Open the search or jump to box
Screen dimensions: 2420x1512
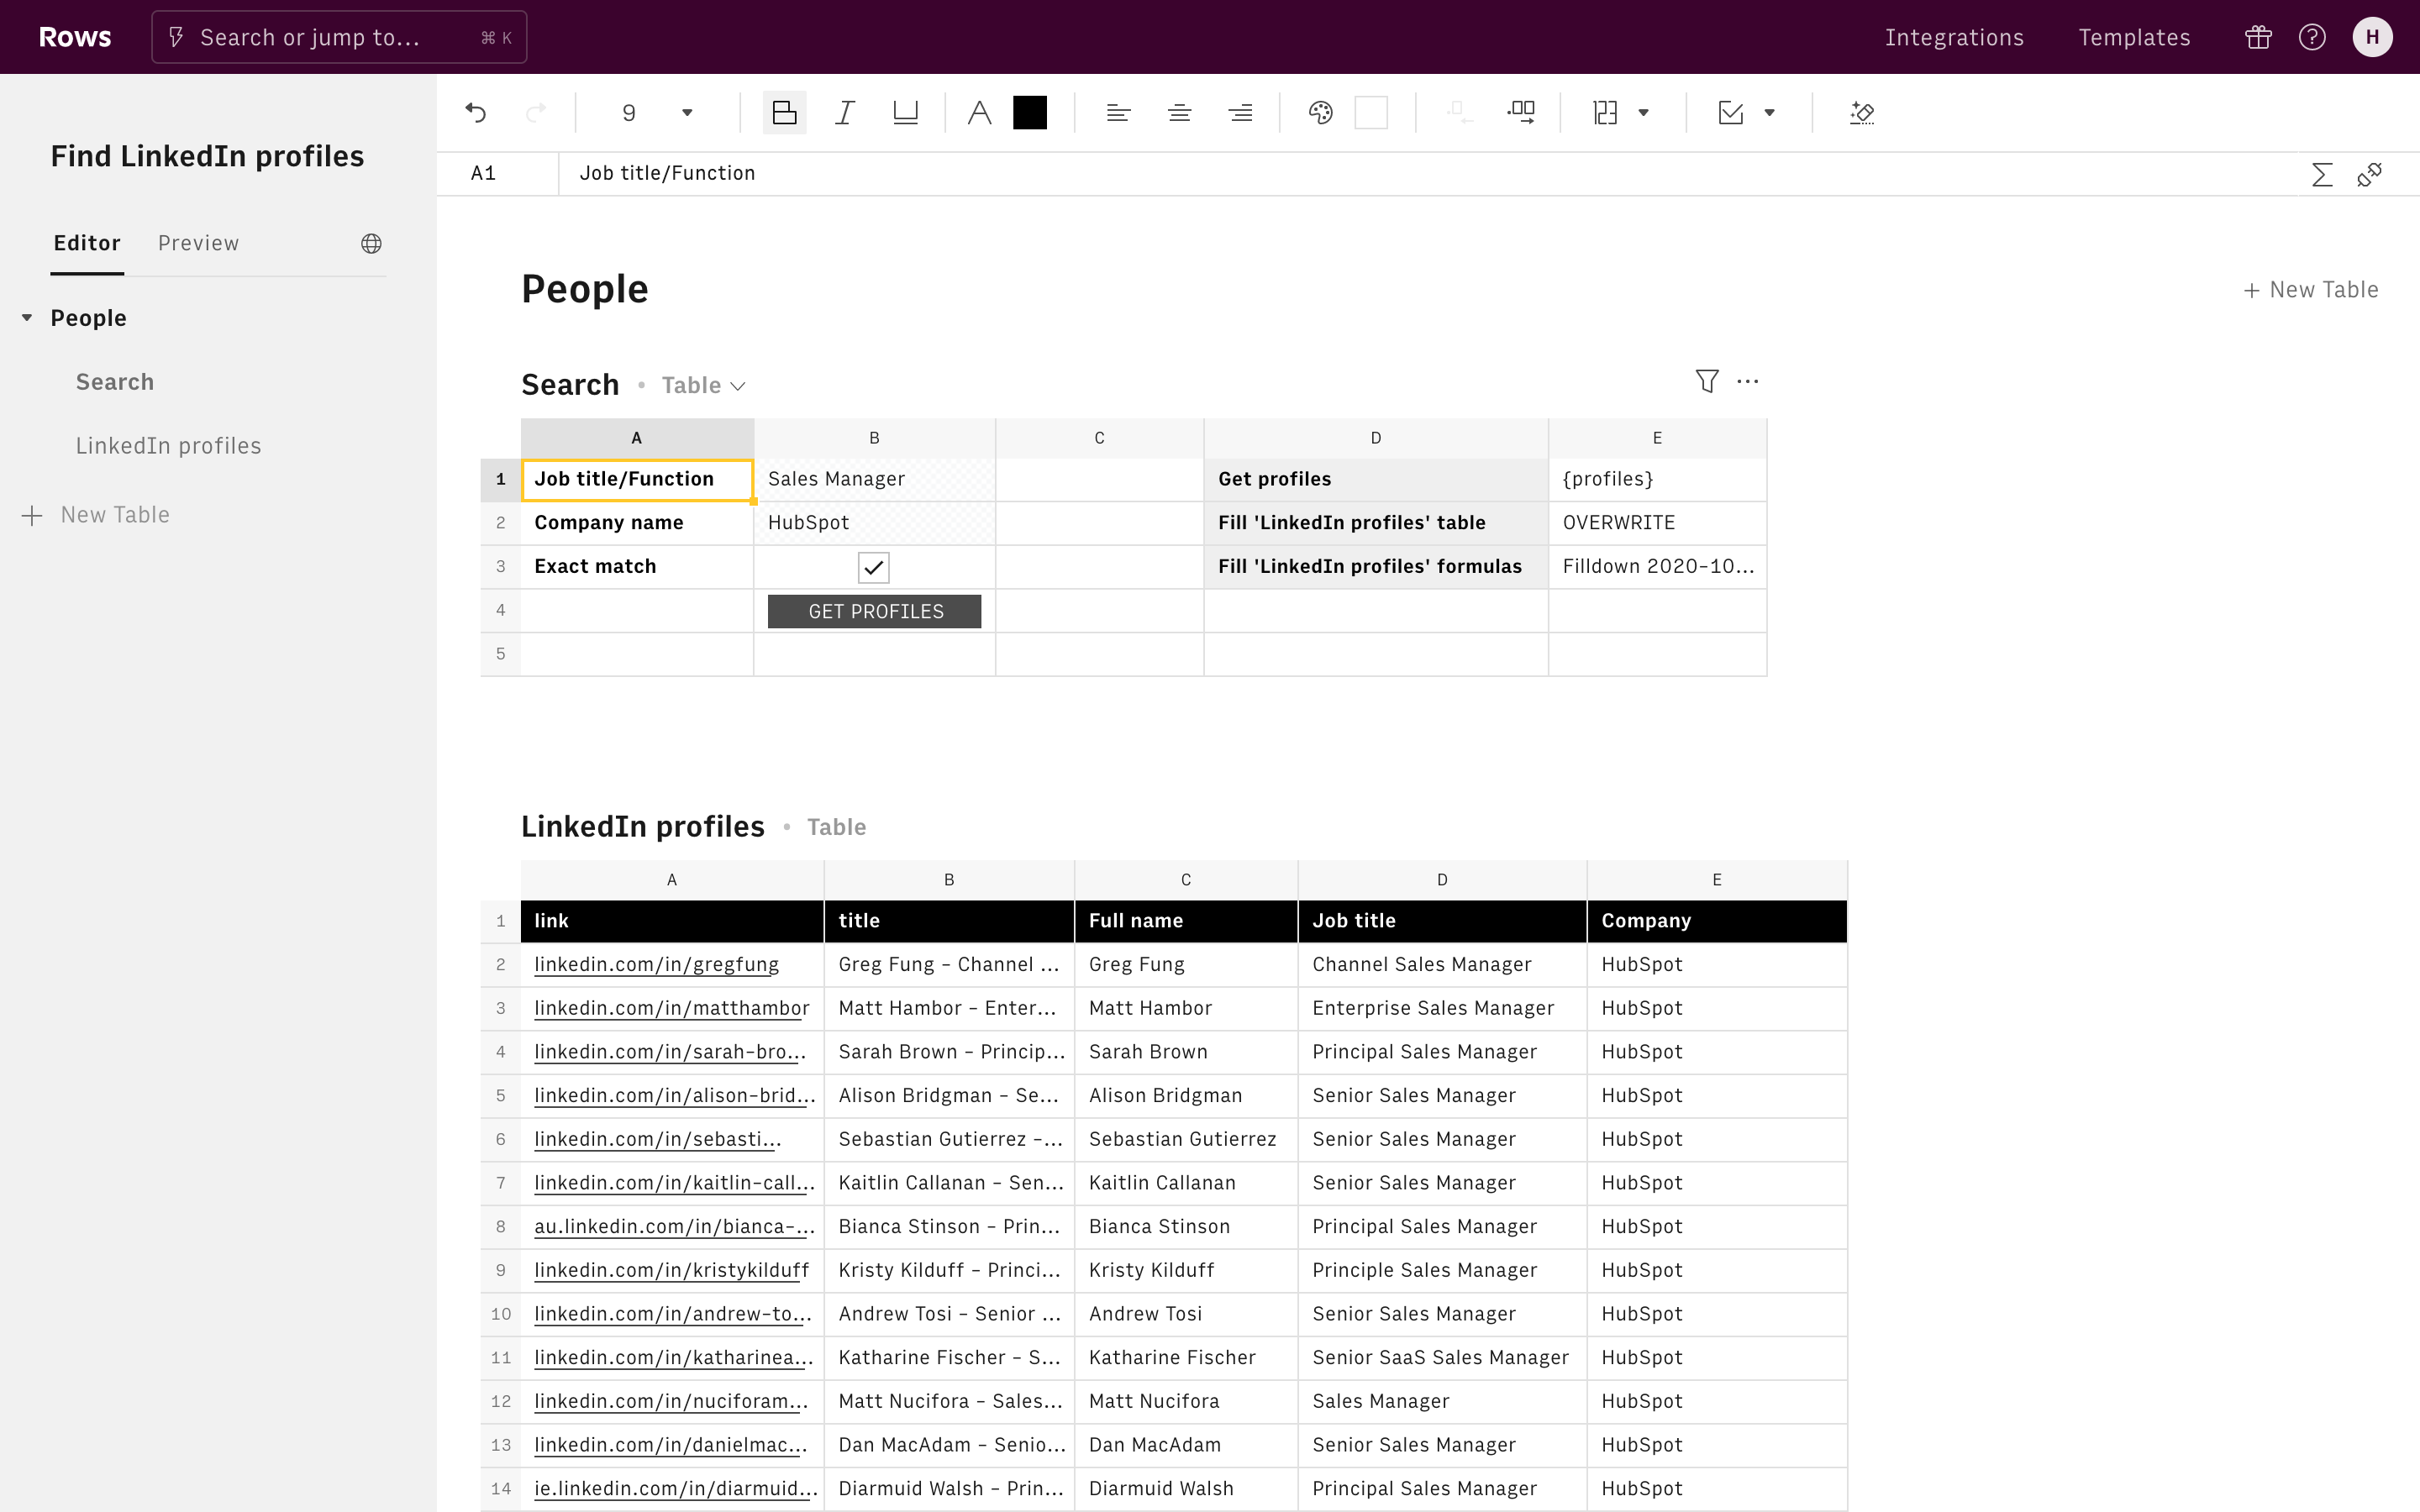pyautogui.click(x=339, y=37)
